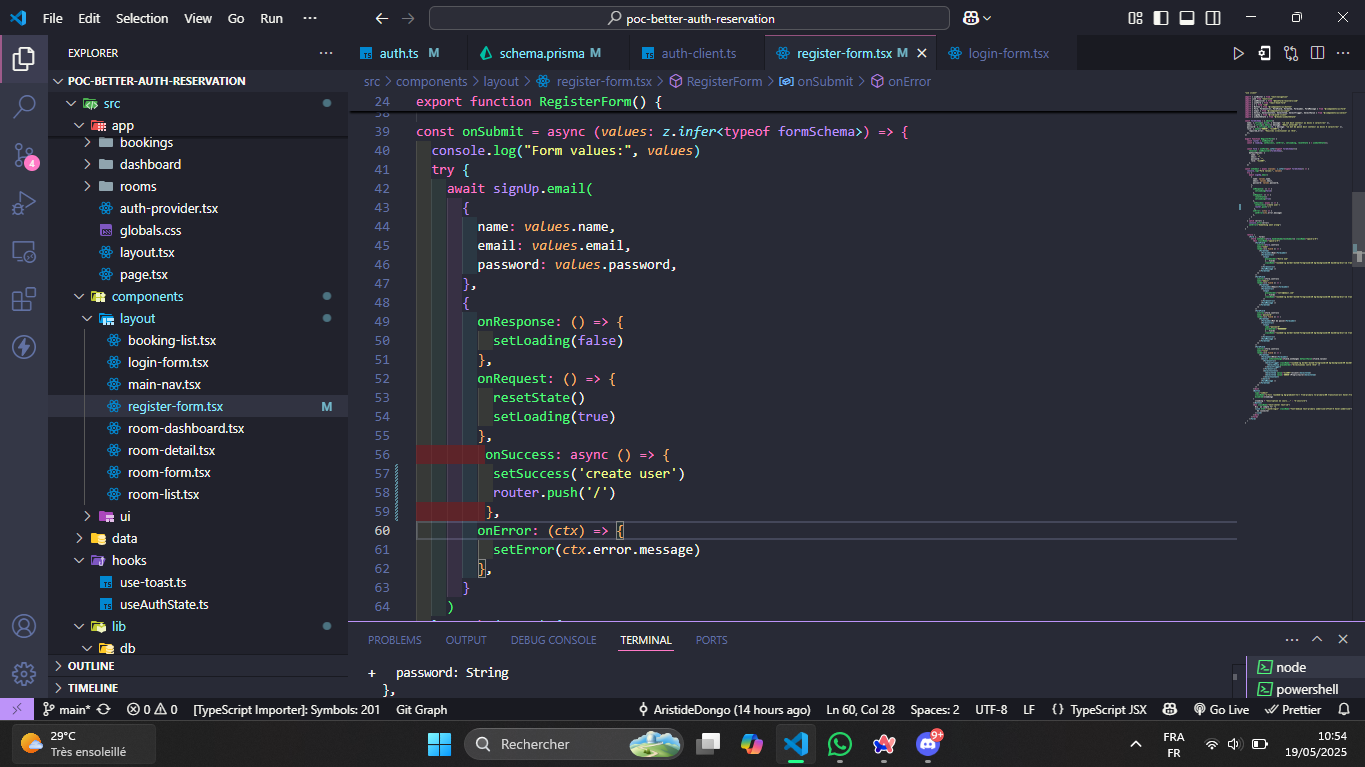Toggle the secondary side bar layout
Image resolution: width=1365 pixels, height=767 pixels.
[x=1213, y=18]
